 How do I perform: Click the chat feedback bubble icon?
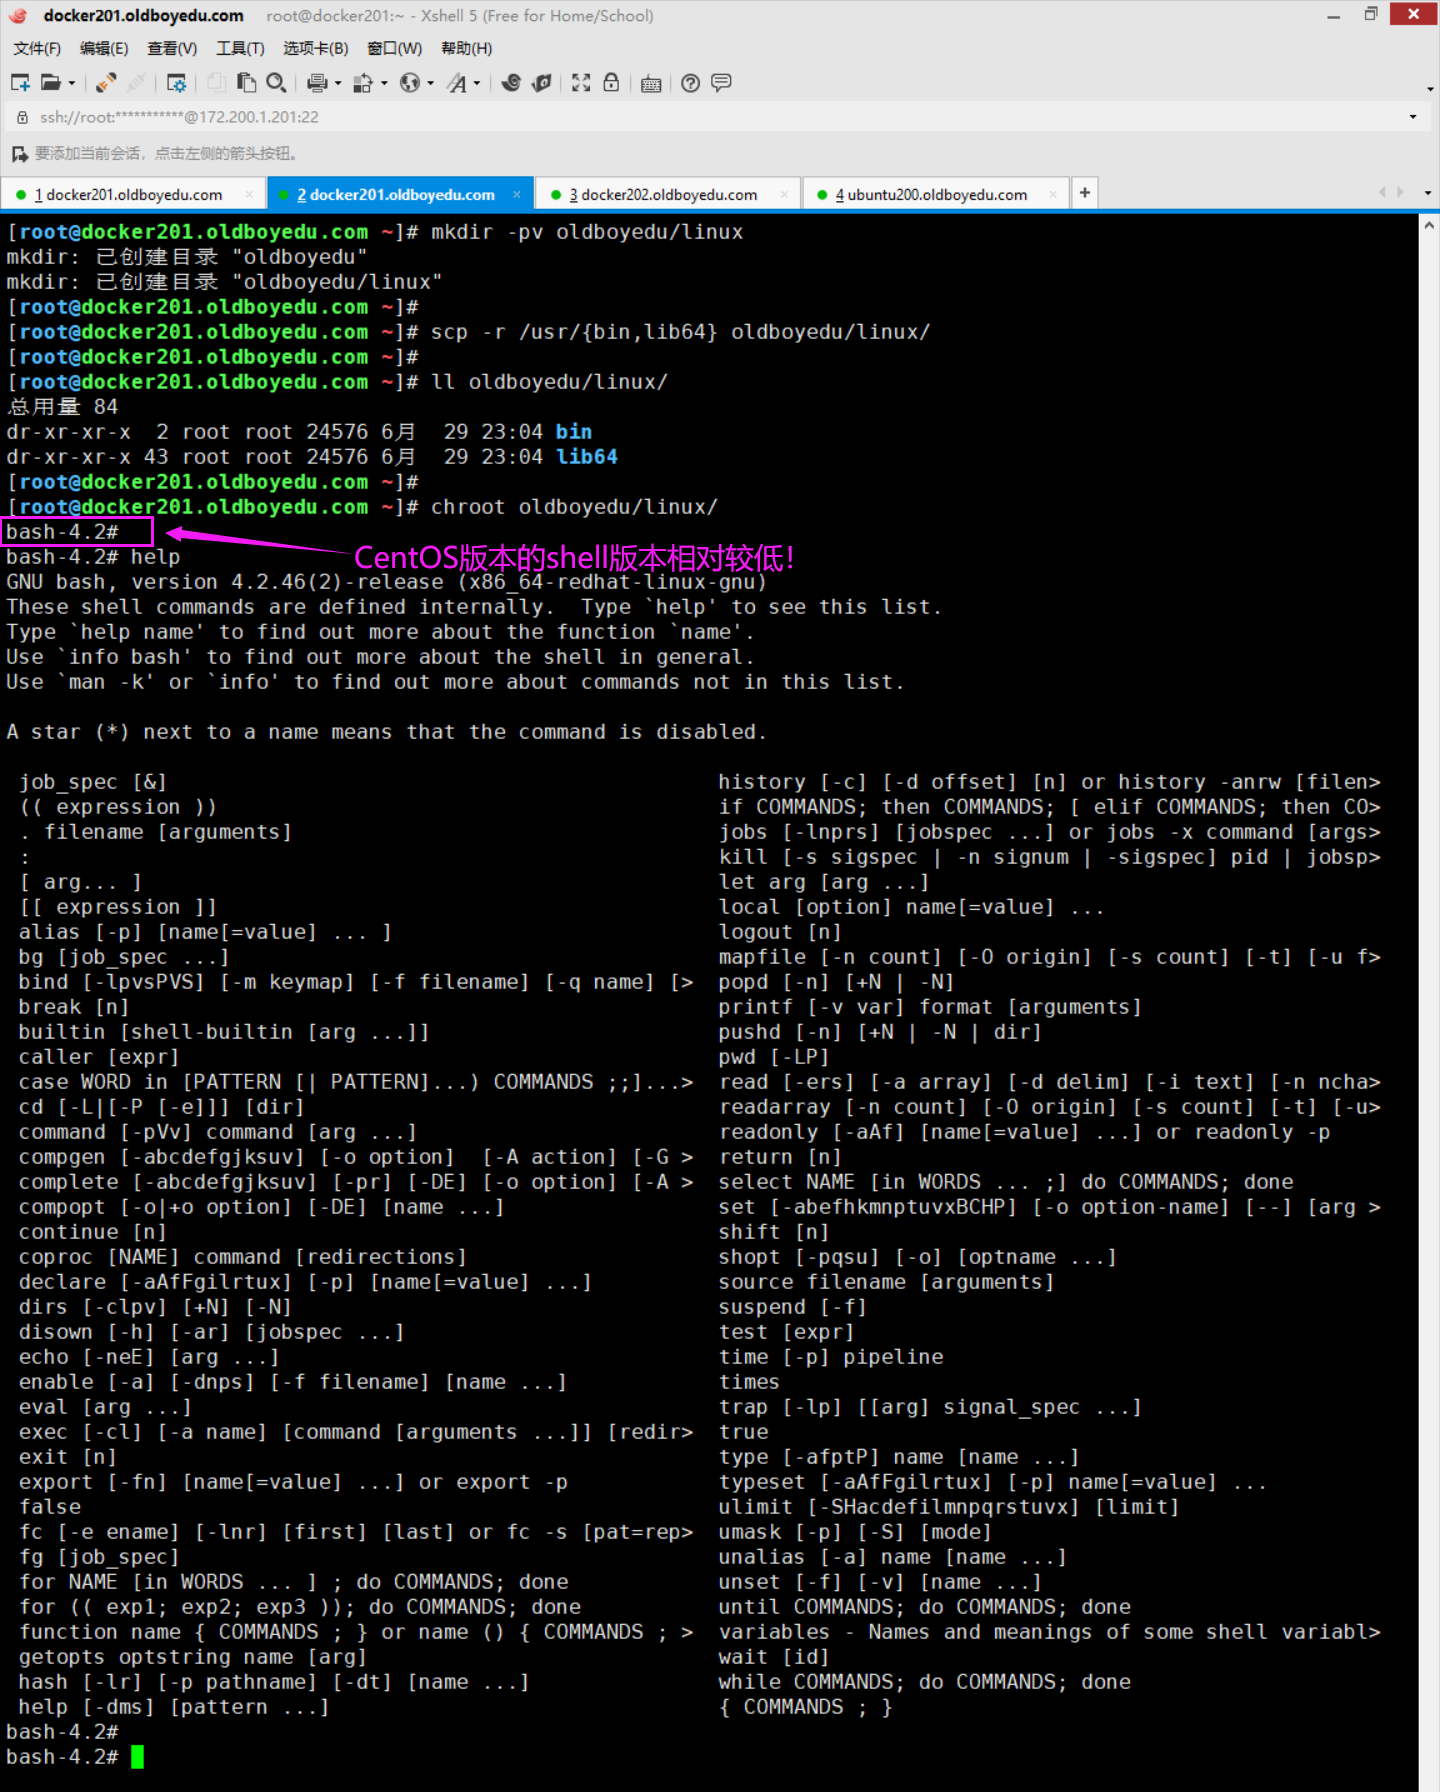point(721,83)
